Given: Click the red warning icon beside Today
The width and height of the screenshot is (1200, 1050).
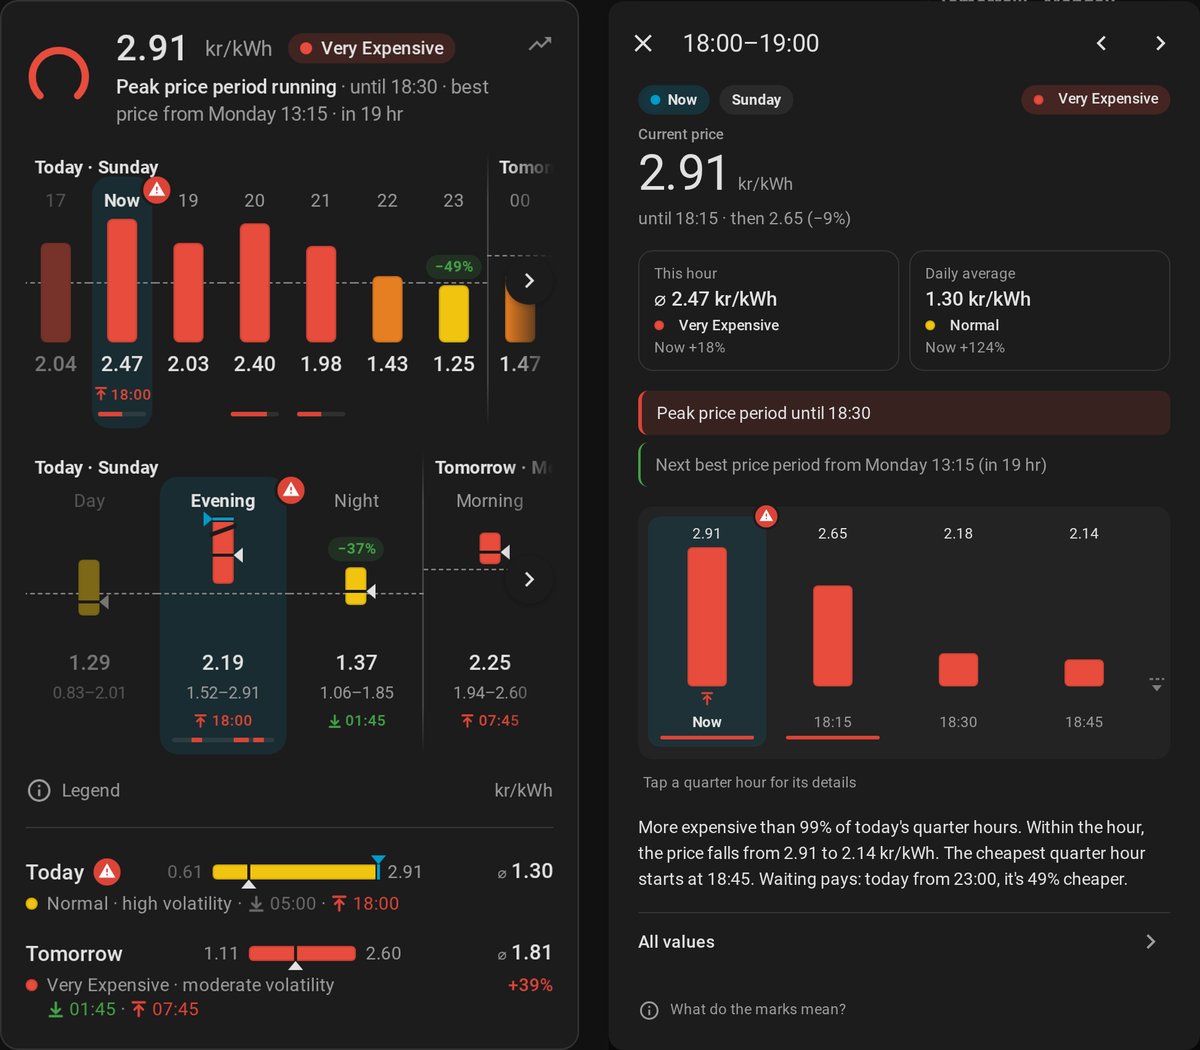Looking at the screenshot, I should click(x=107, y=872).
